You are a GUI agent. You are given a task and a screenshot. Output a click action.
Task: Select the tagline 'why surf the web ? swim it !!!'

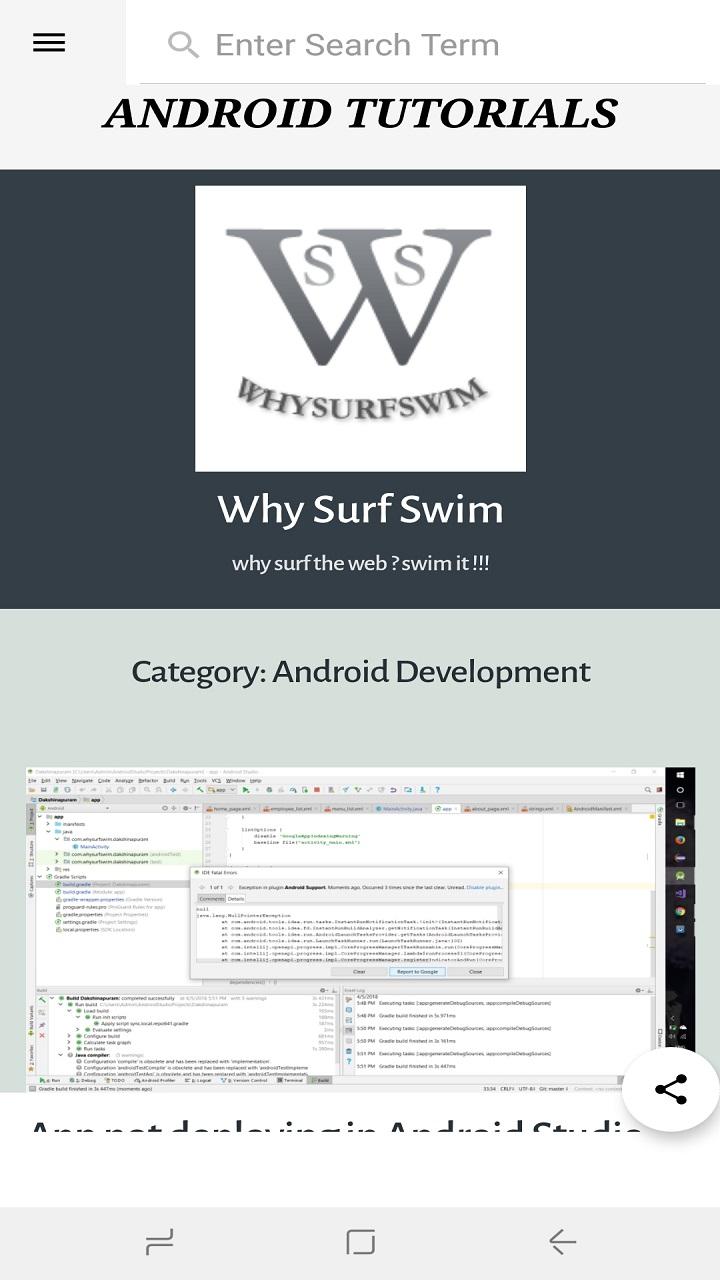(360, 563)
